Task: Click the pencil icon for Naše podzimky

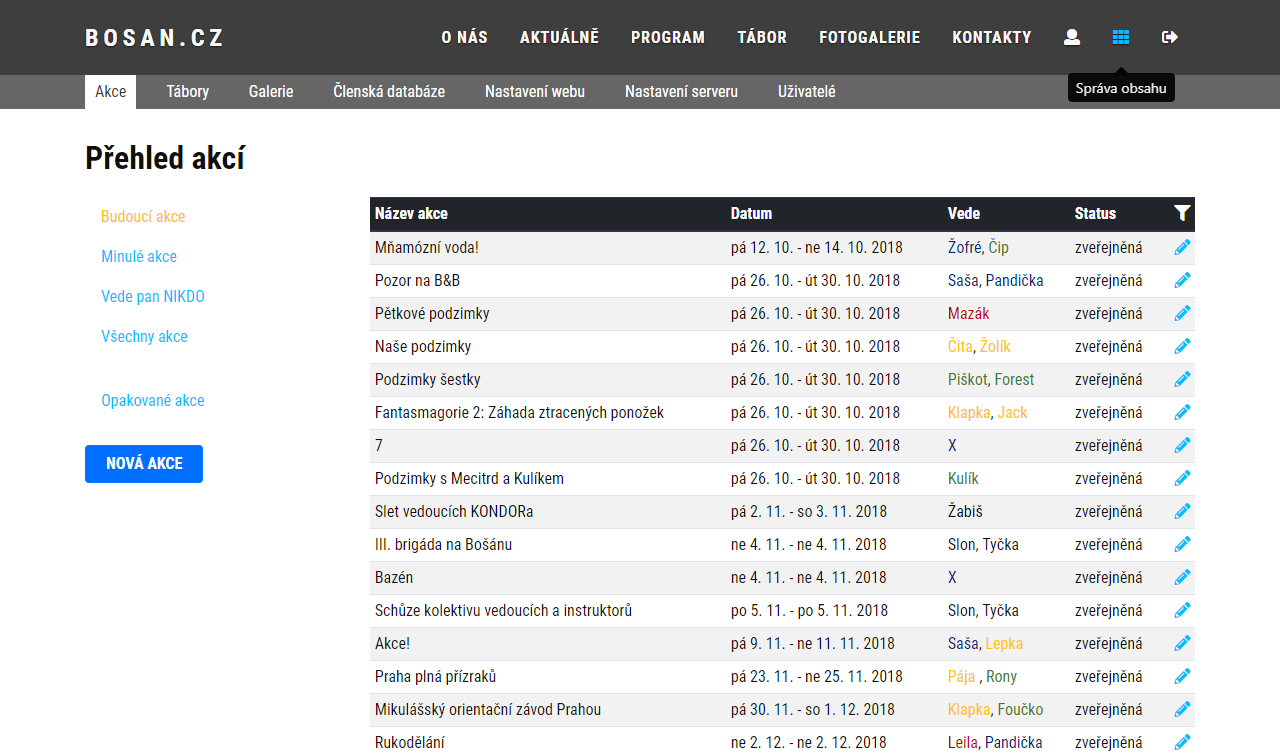Action: click(x=1182, y=346)
